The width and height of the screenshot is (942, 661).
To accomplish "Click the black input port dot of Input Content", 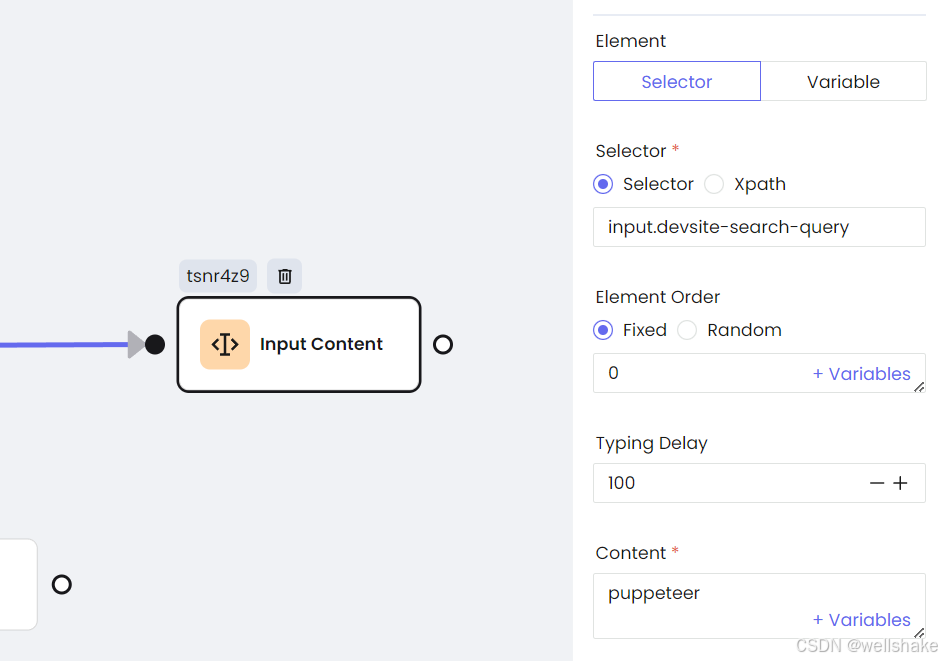I will pyautogui.click(x=155, y=344).
